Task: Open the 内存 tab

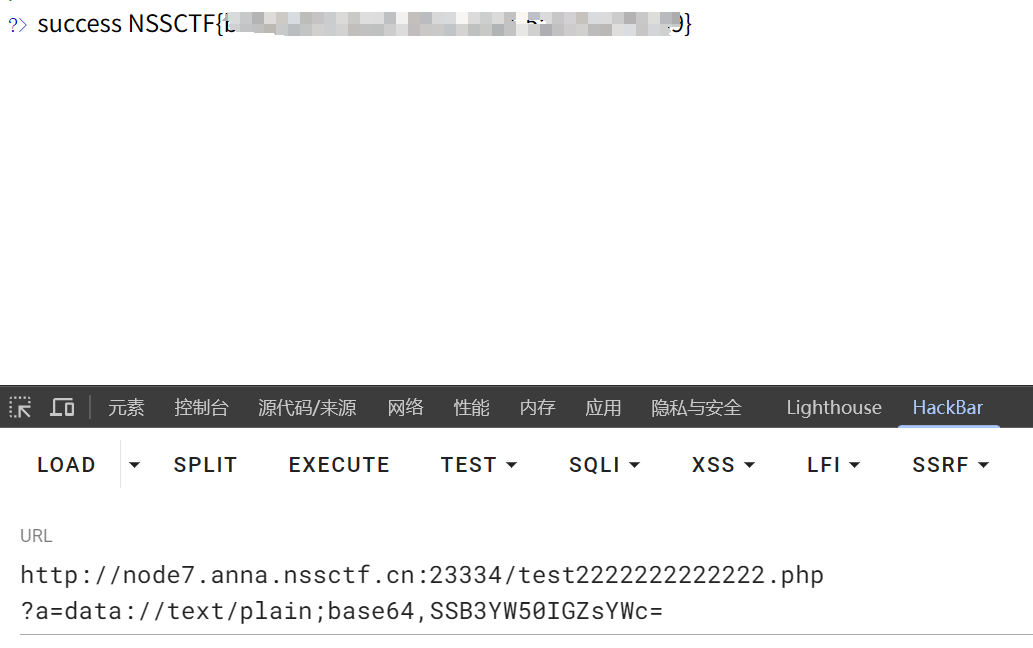Action: click(537, 408)
